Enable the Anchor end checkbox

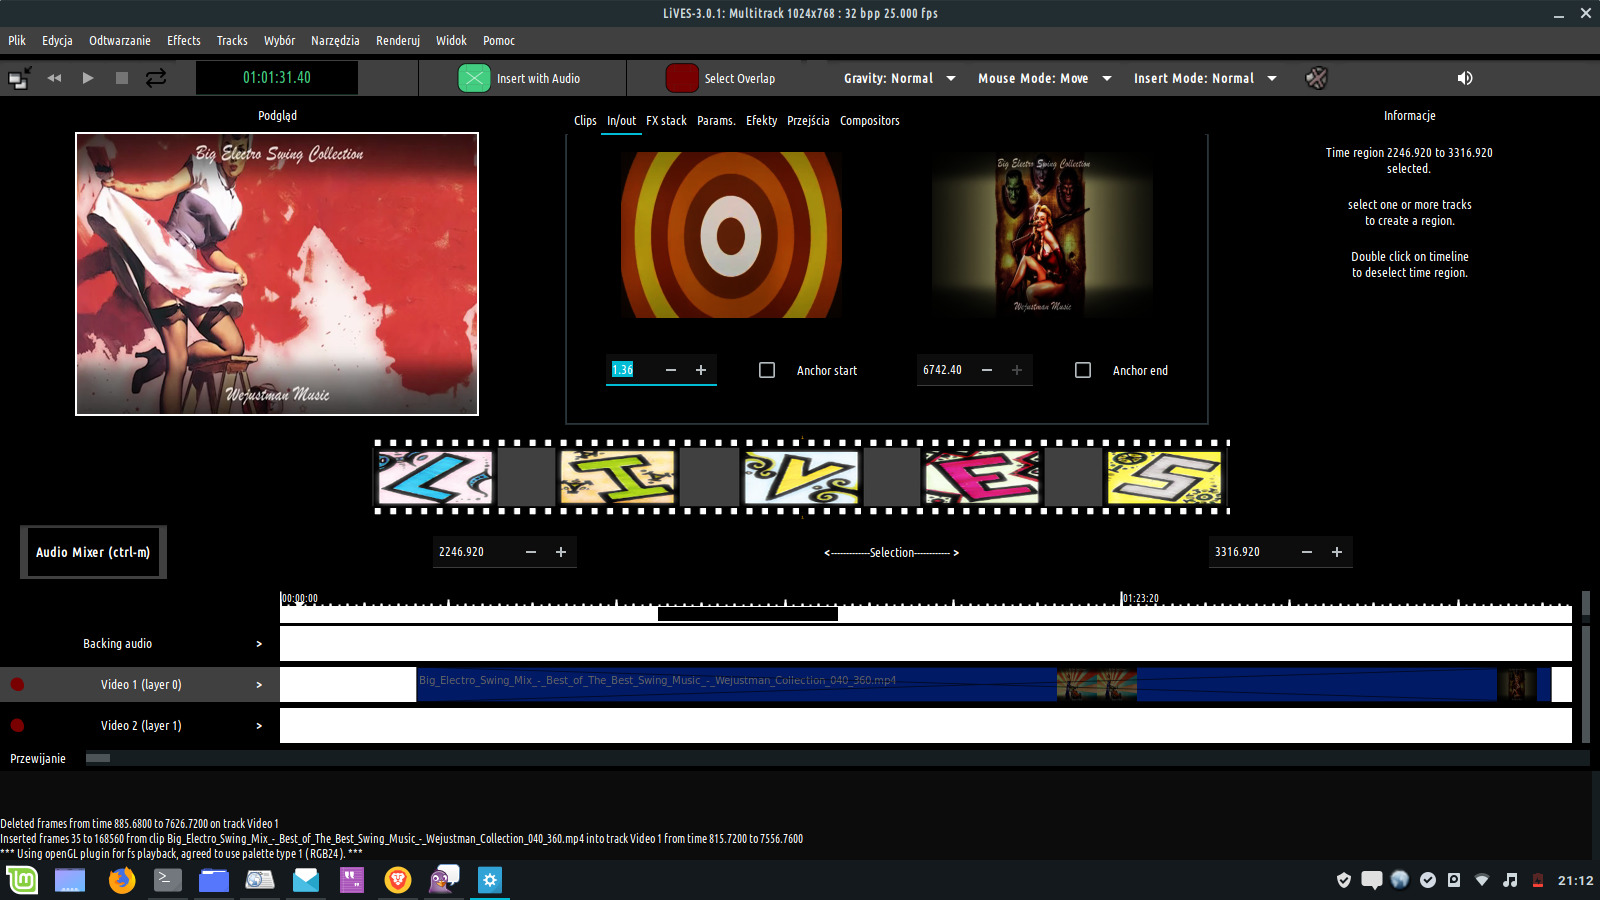click(1083, 370)
